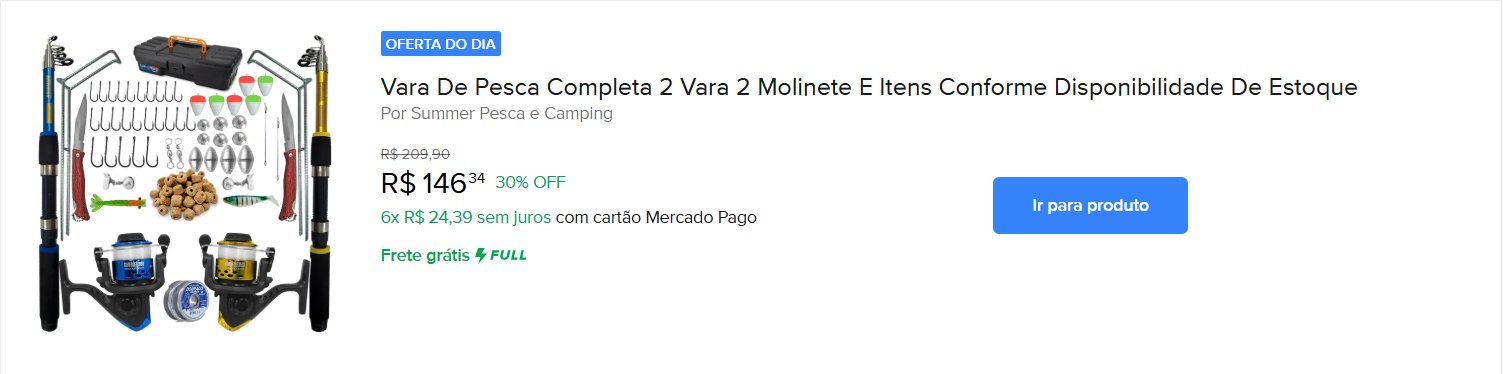Click the FULL lightning bolt icon
This screenshot has width=1503, height=374.
pos(481,255)
